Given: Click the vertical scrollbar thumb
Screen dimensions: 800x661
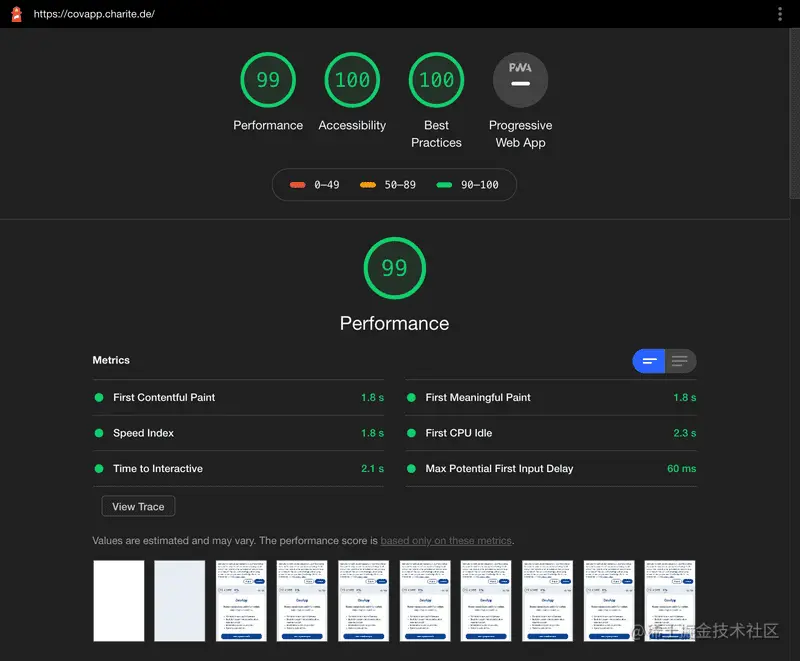Looking at the screenshot, I should 795,113.
